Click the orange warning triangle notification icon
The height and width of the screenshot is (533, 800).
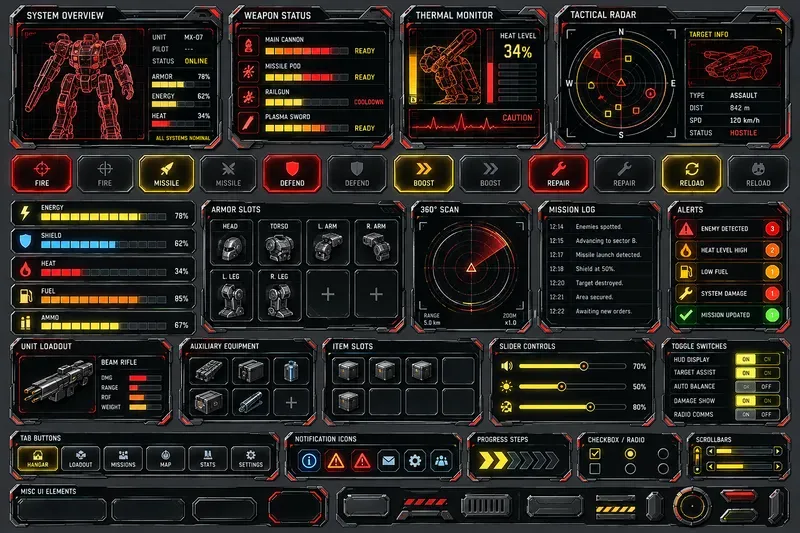coord(335,461)
